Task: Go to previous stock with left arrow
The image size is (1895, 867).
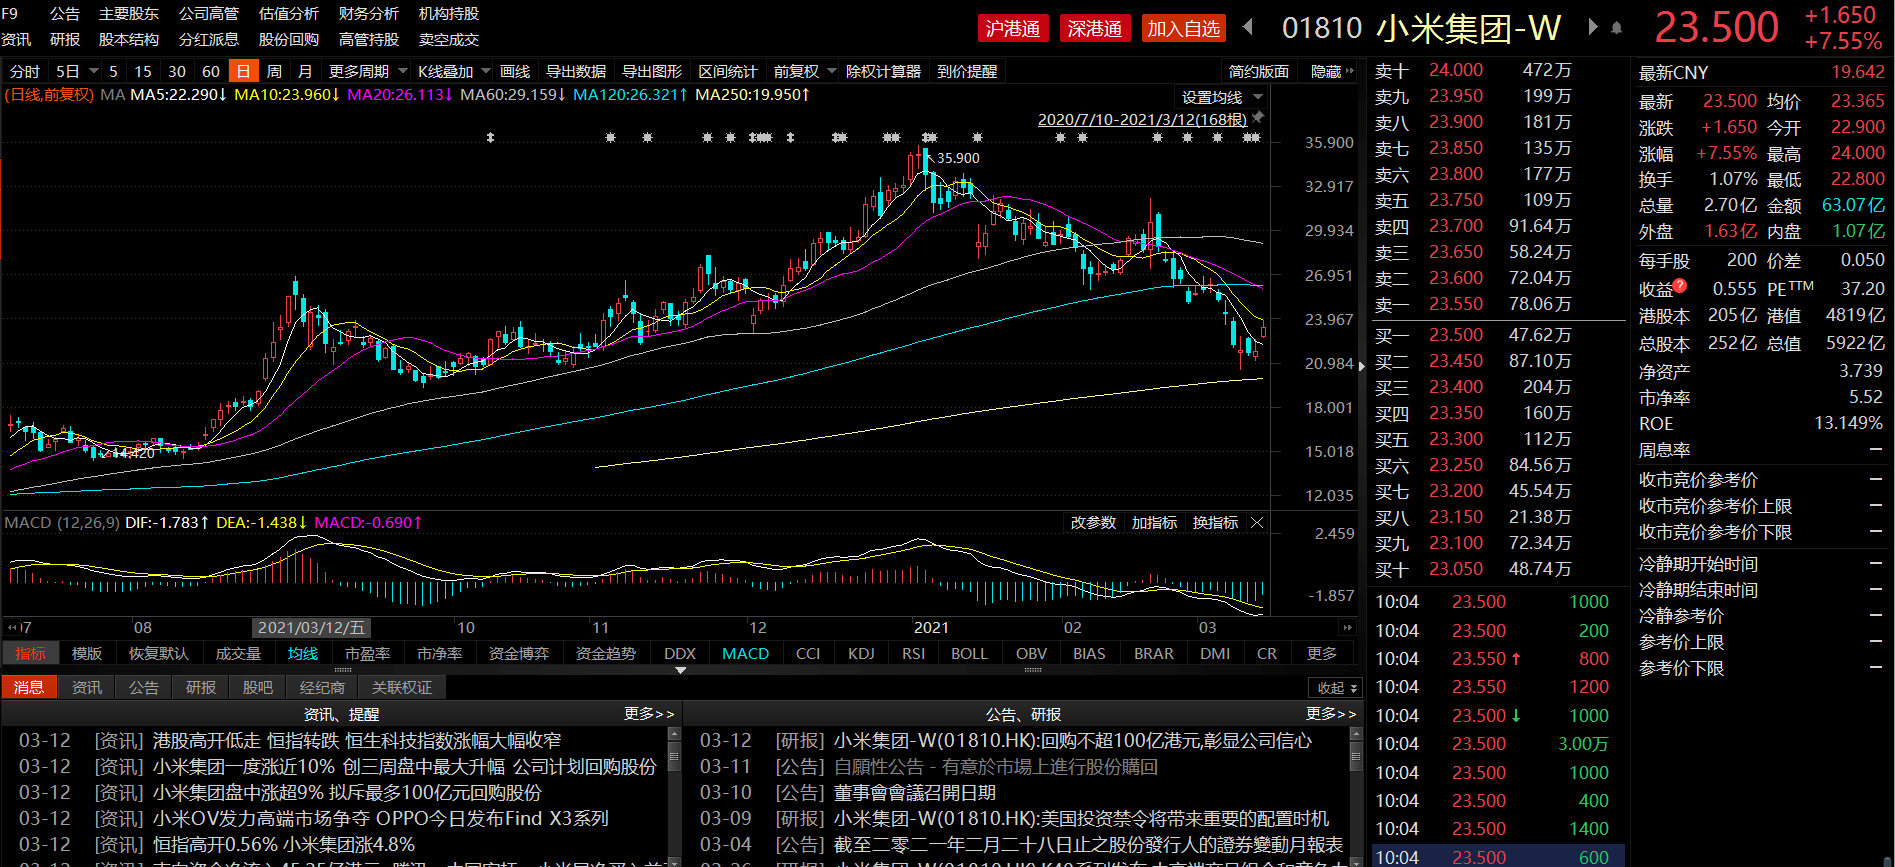Action: click(x=1248, y=27)
